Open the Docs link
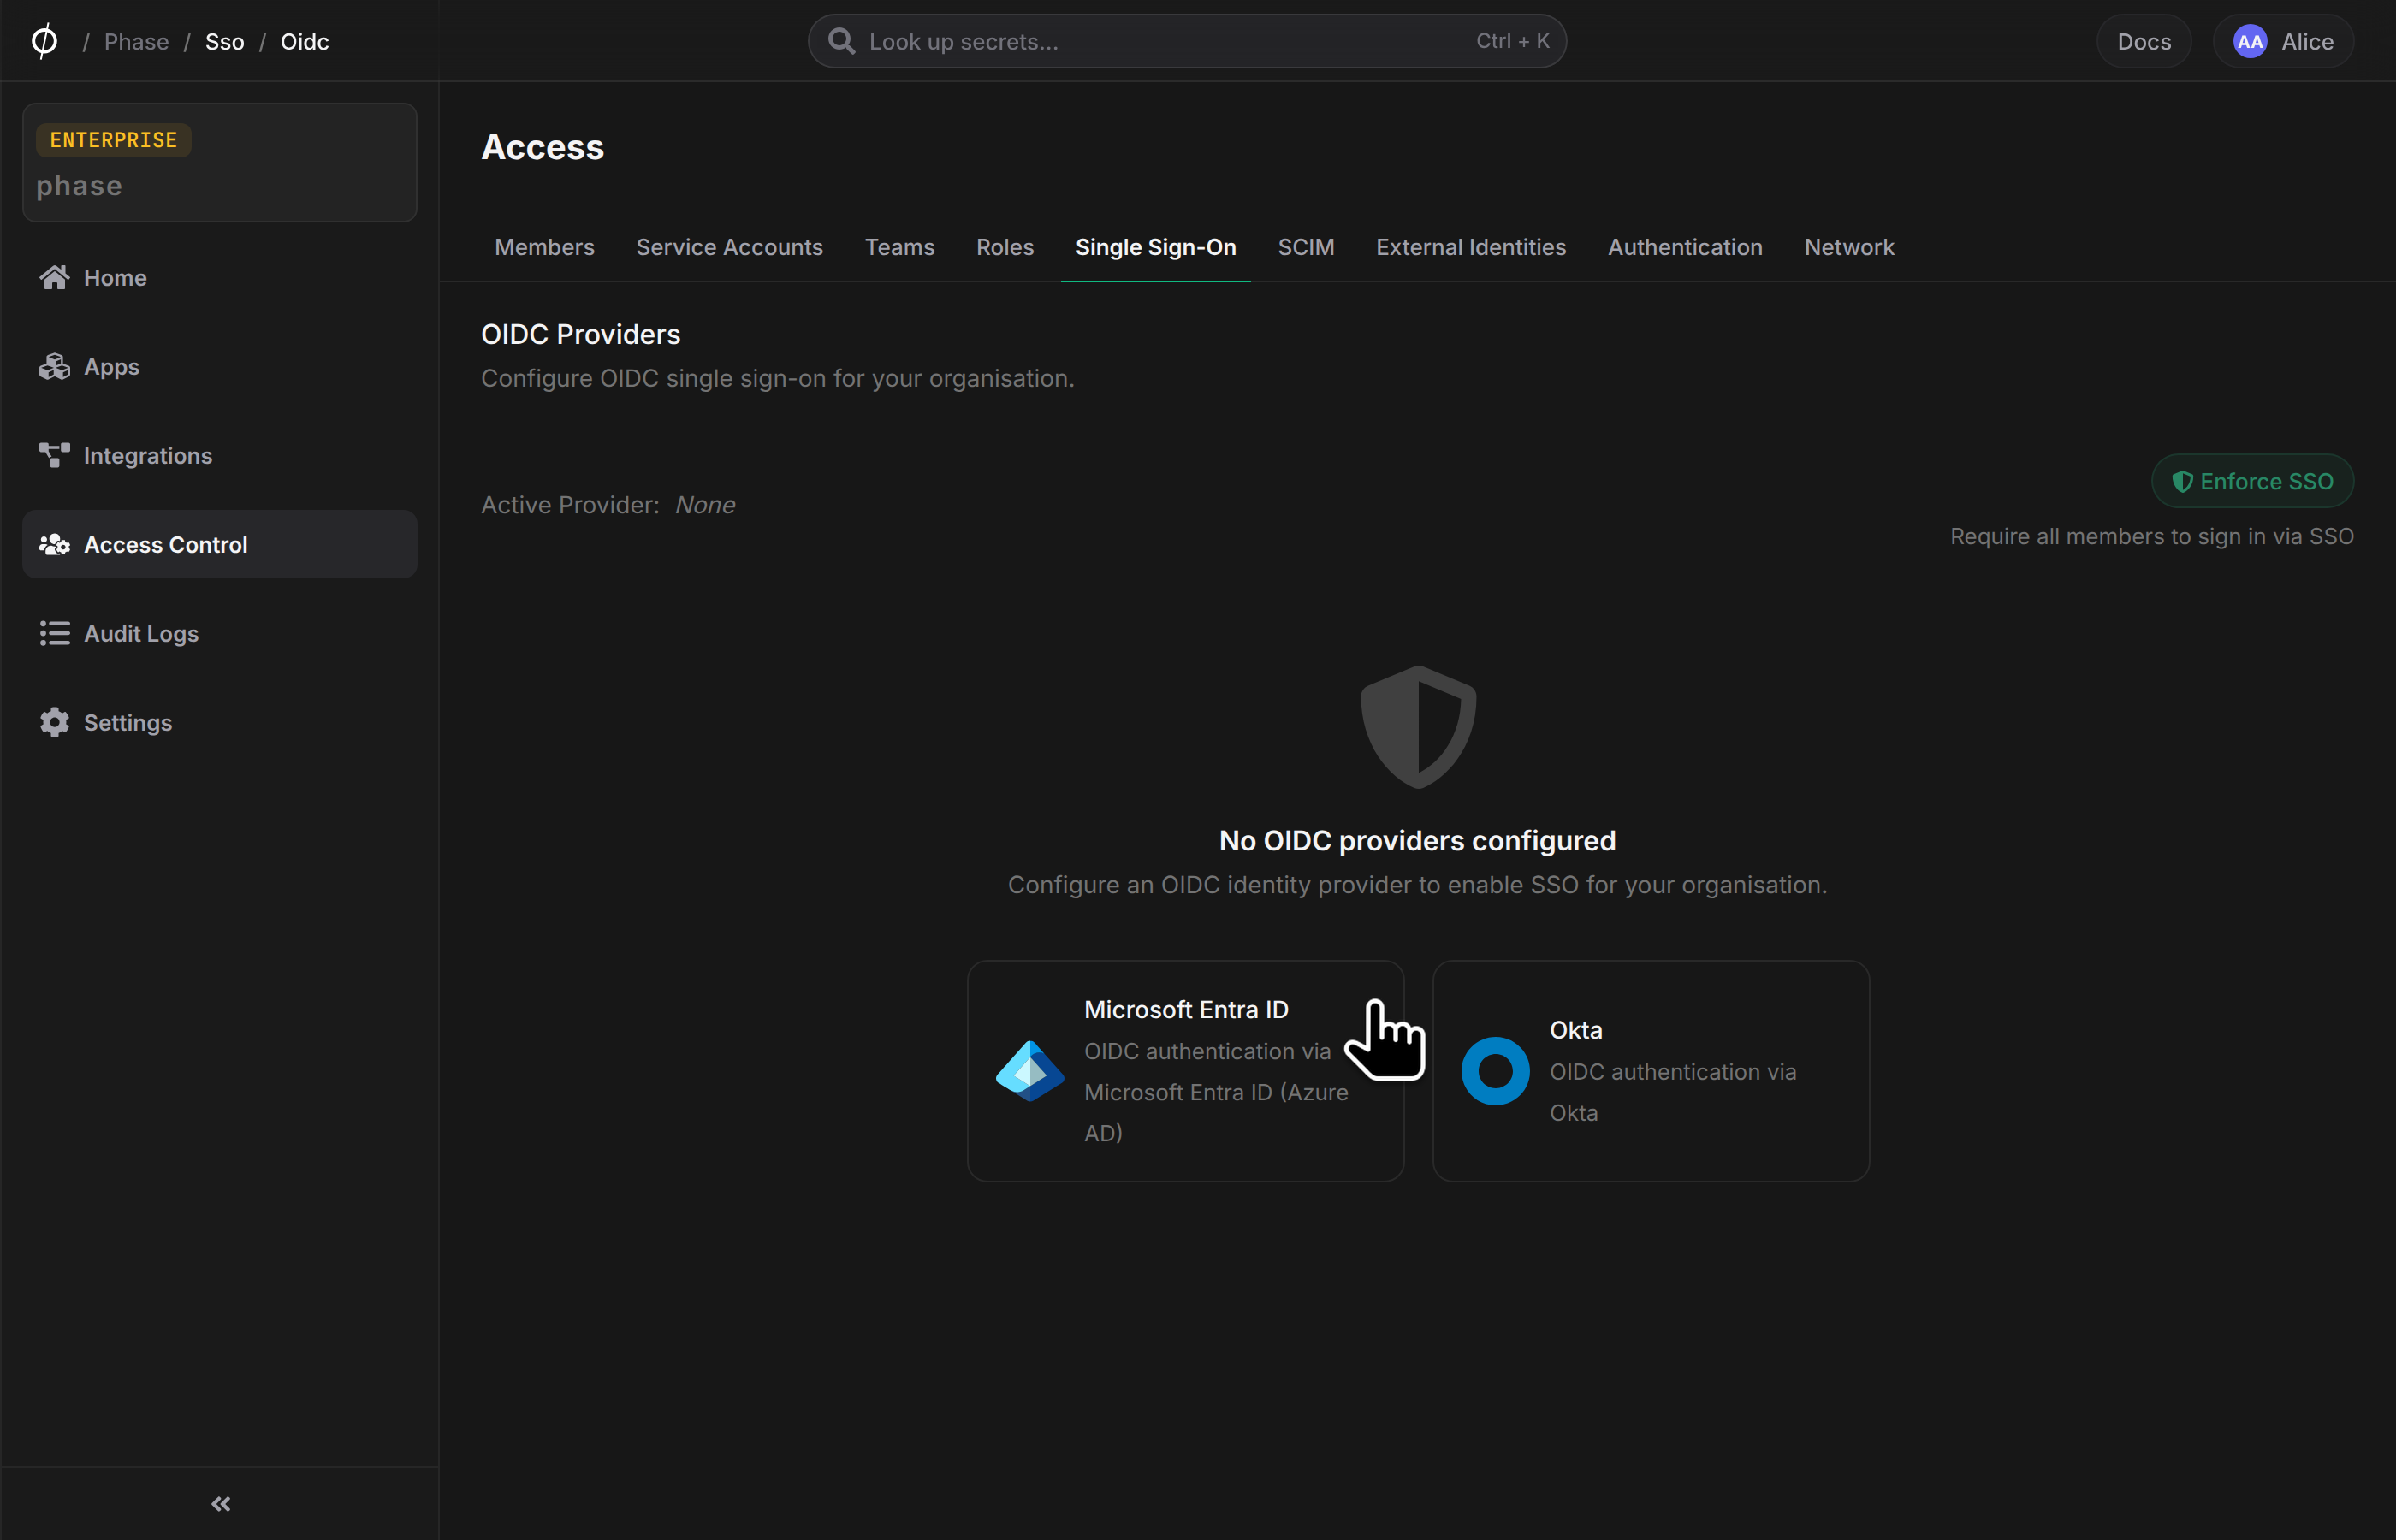The height and width of the screenshot is (1540, 2396). tap(2144, 42)
